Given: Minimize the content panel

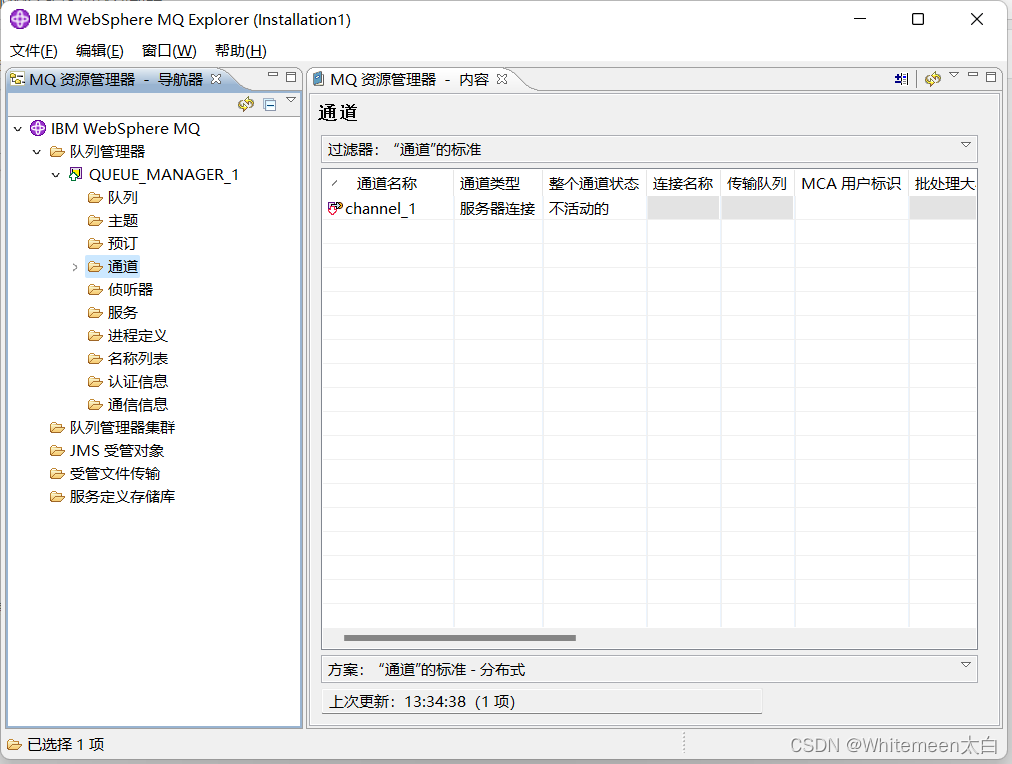Looking at the screenshot, I should point(973,75).
